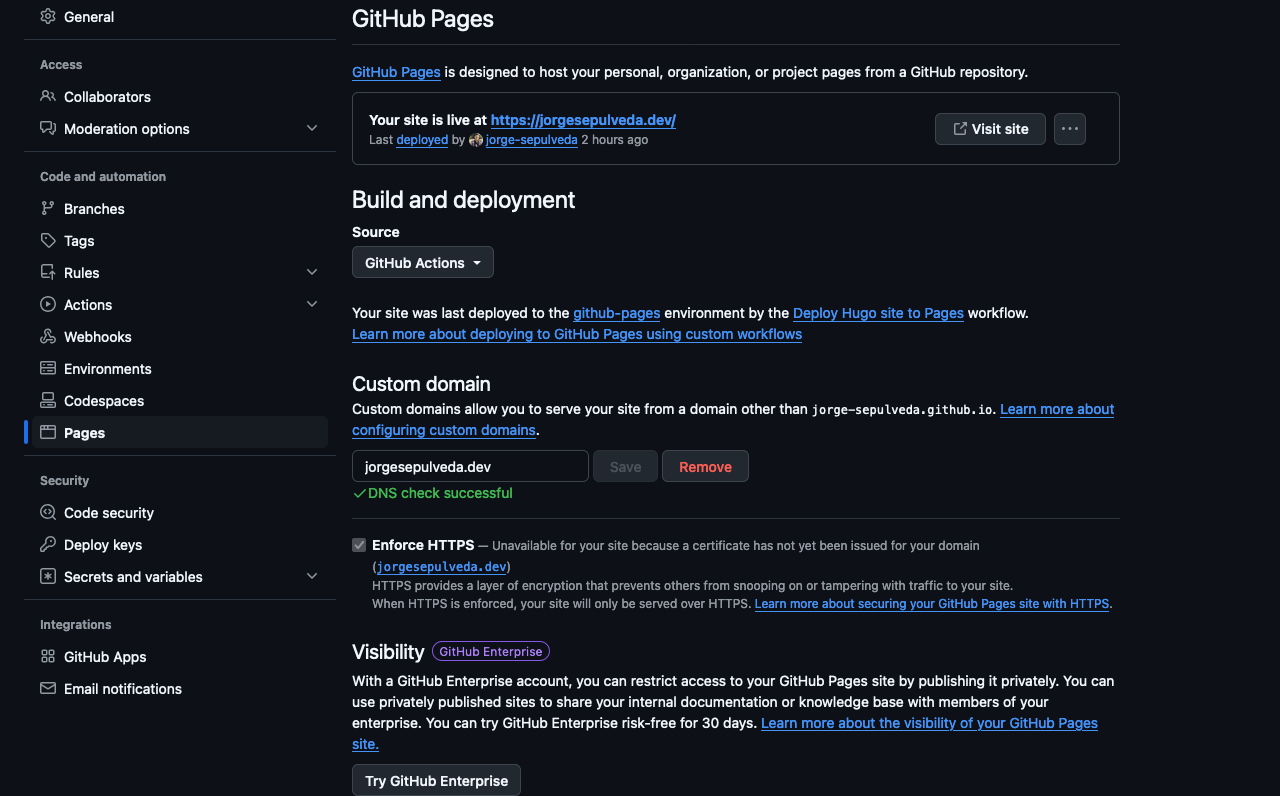Click the 'Custom domain' heading
The image size is (1280, 796).
click(x=421, y=384)
